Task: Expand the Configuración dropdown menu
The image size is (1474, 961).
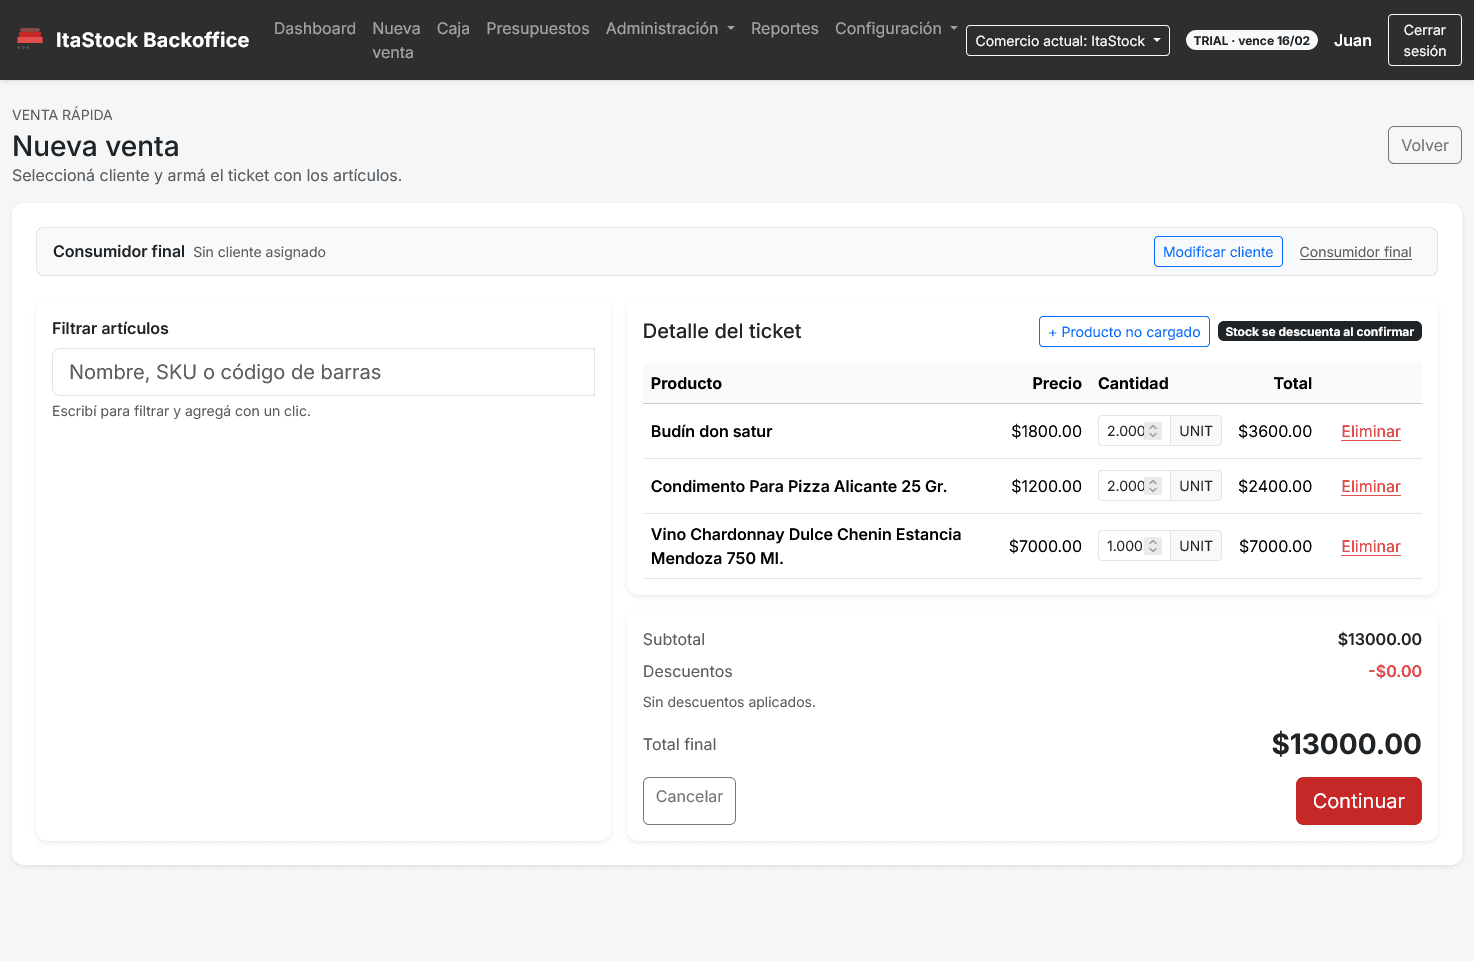Action: [x=896, y=28]
